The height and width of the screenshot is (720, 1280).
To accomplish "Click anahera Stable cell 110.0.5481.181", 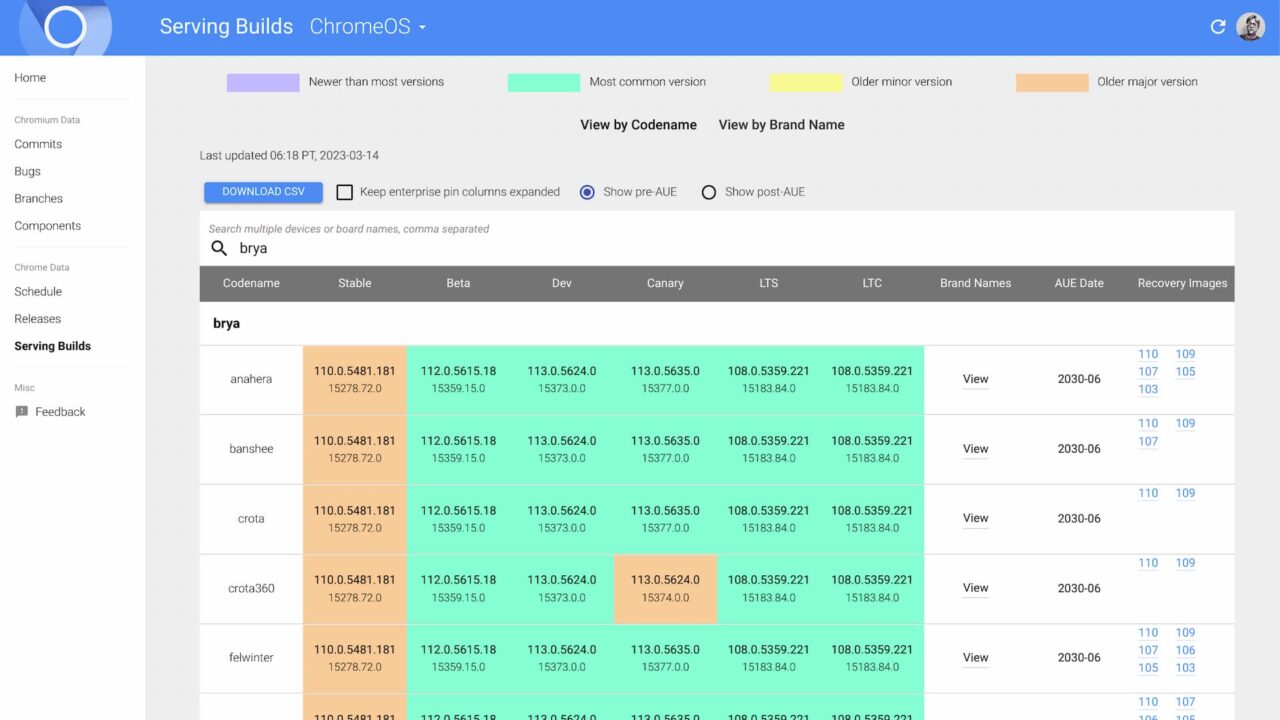I will [x=355, y=380].
